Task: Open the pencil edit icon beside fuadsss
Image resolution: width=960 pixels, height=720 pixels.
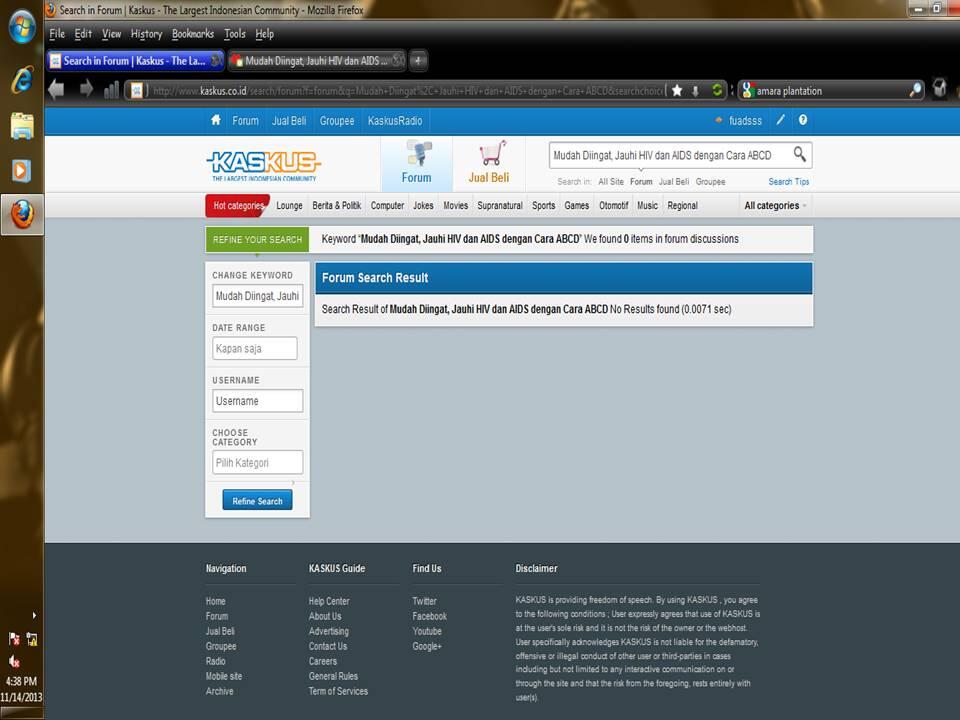Action: (x=781, y=120)
